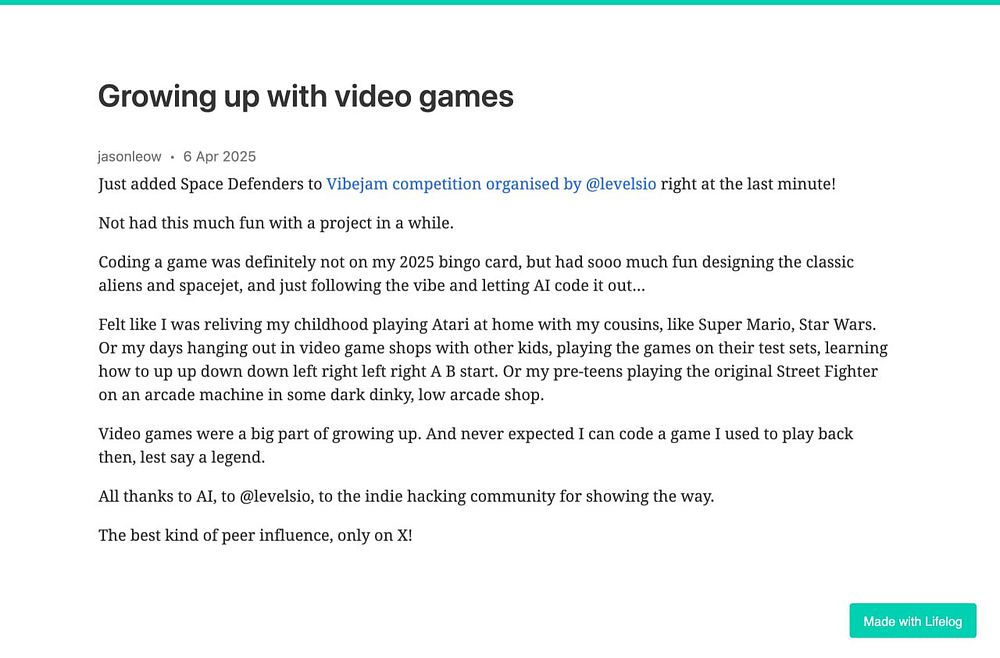The image size is (1000, 658).
Task: Click the dot separator between author and date
Action: pos(172,157)
